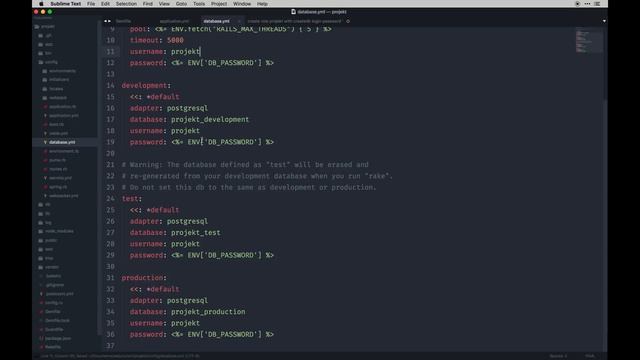The height and width of the screenshot is (360, 640).
Task: Open environment.rb in the sidebar
Action: (61, 151)
